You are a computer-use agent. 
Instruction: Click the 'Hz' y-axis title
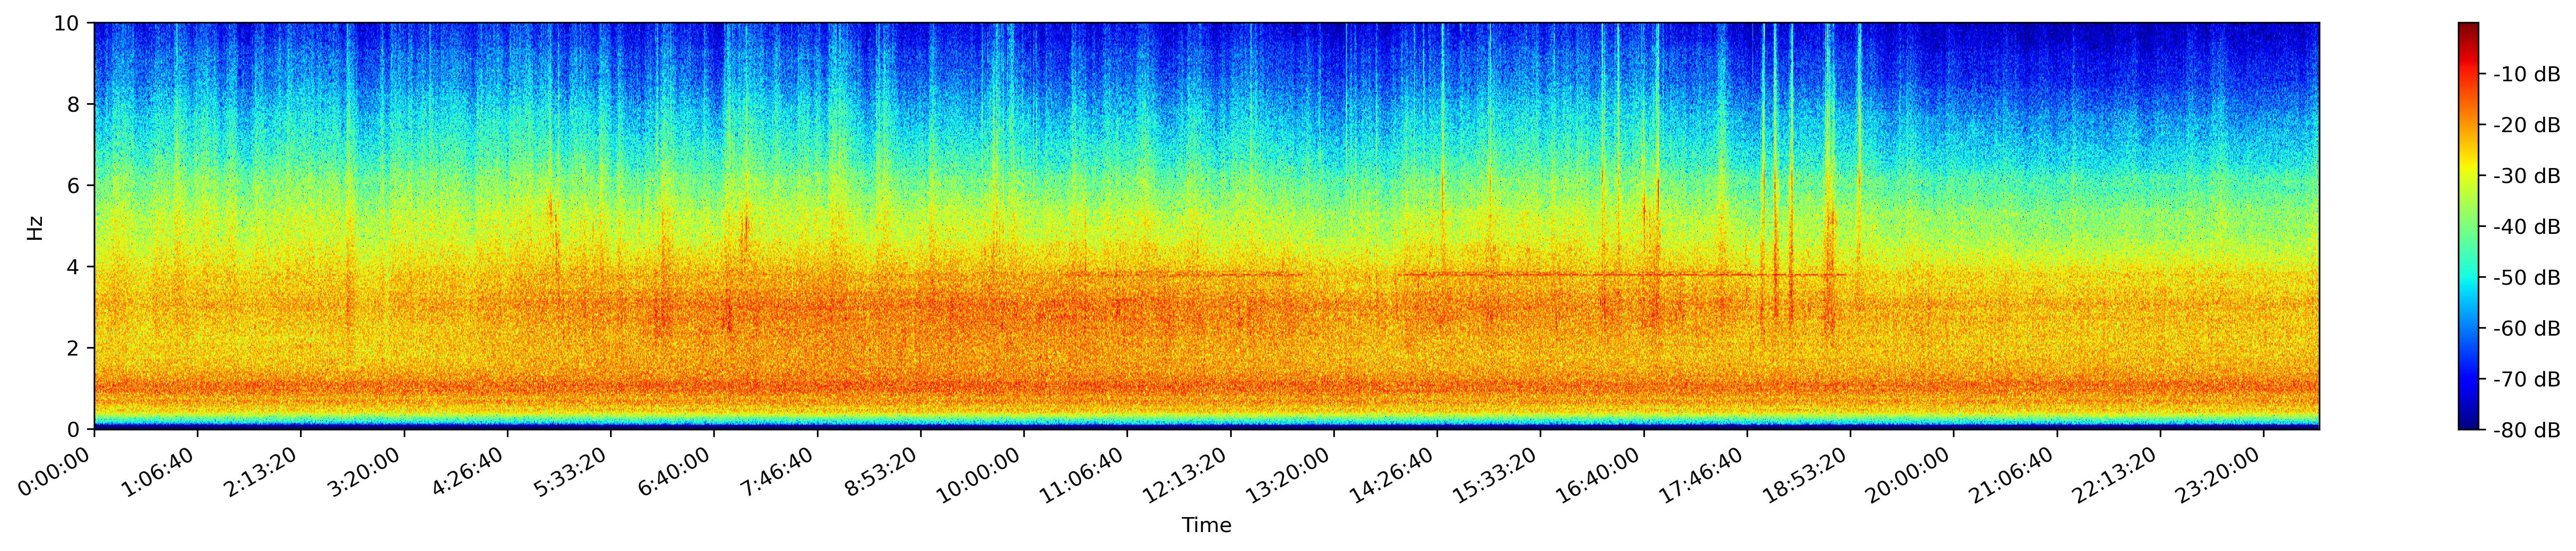(x=36, y=227)
